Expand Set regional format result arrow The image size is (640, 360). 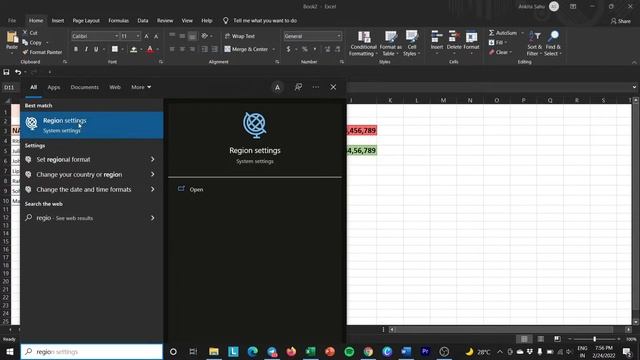[152, 160]
